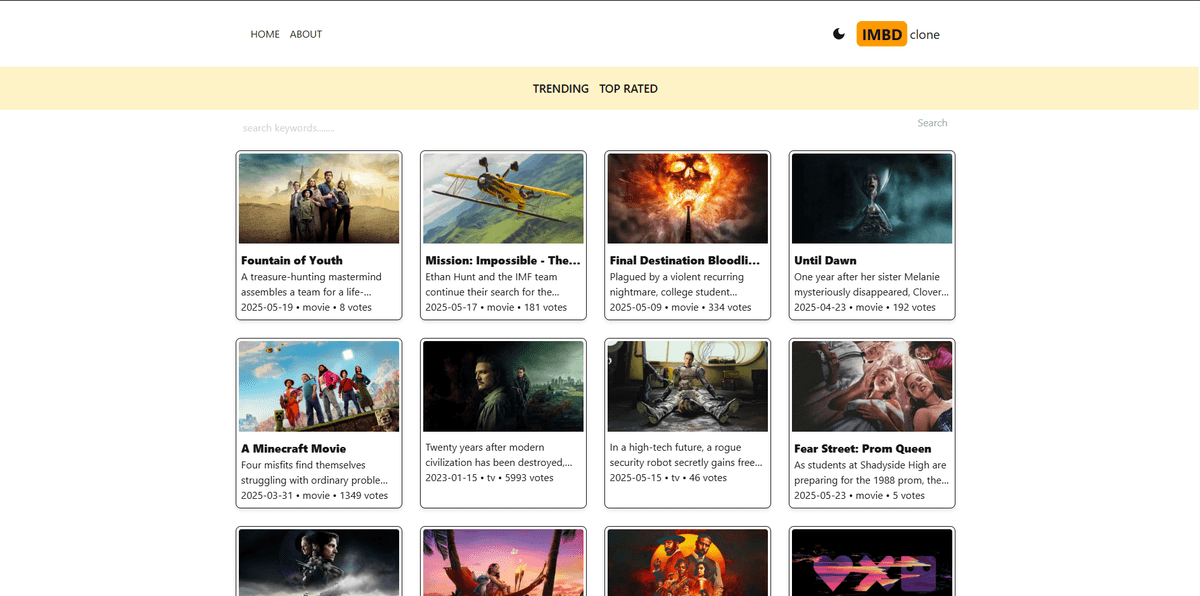Click the Search button
This screenshot has width=1200, height=596.
pyautogui.click(x=932, y=123)
